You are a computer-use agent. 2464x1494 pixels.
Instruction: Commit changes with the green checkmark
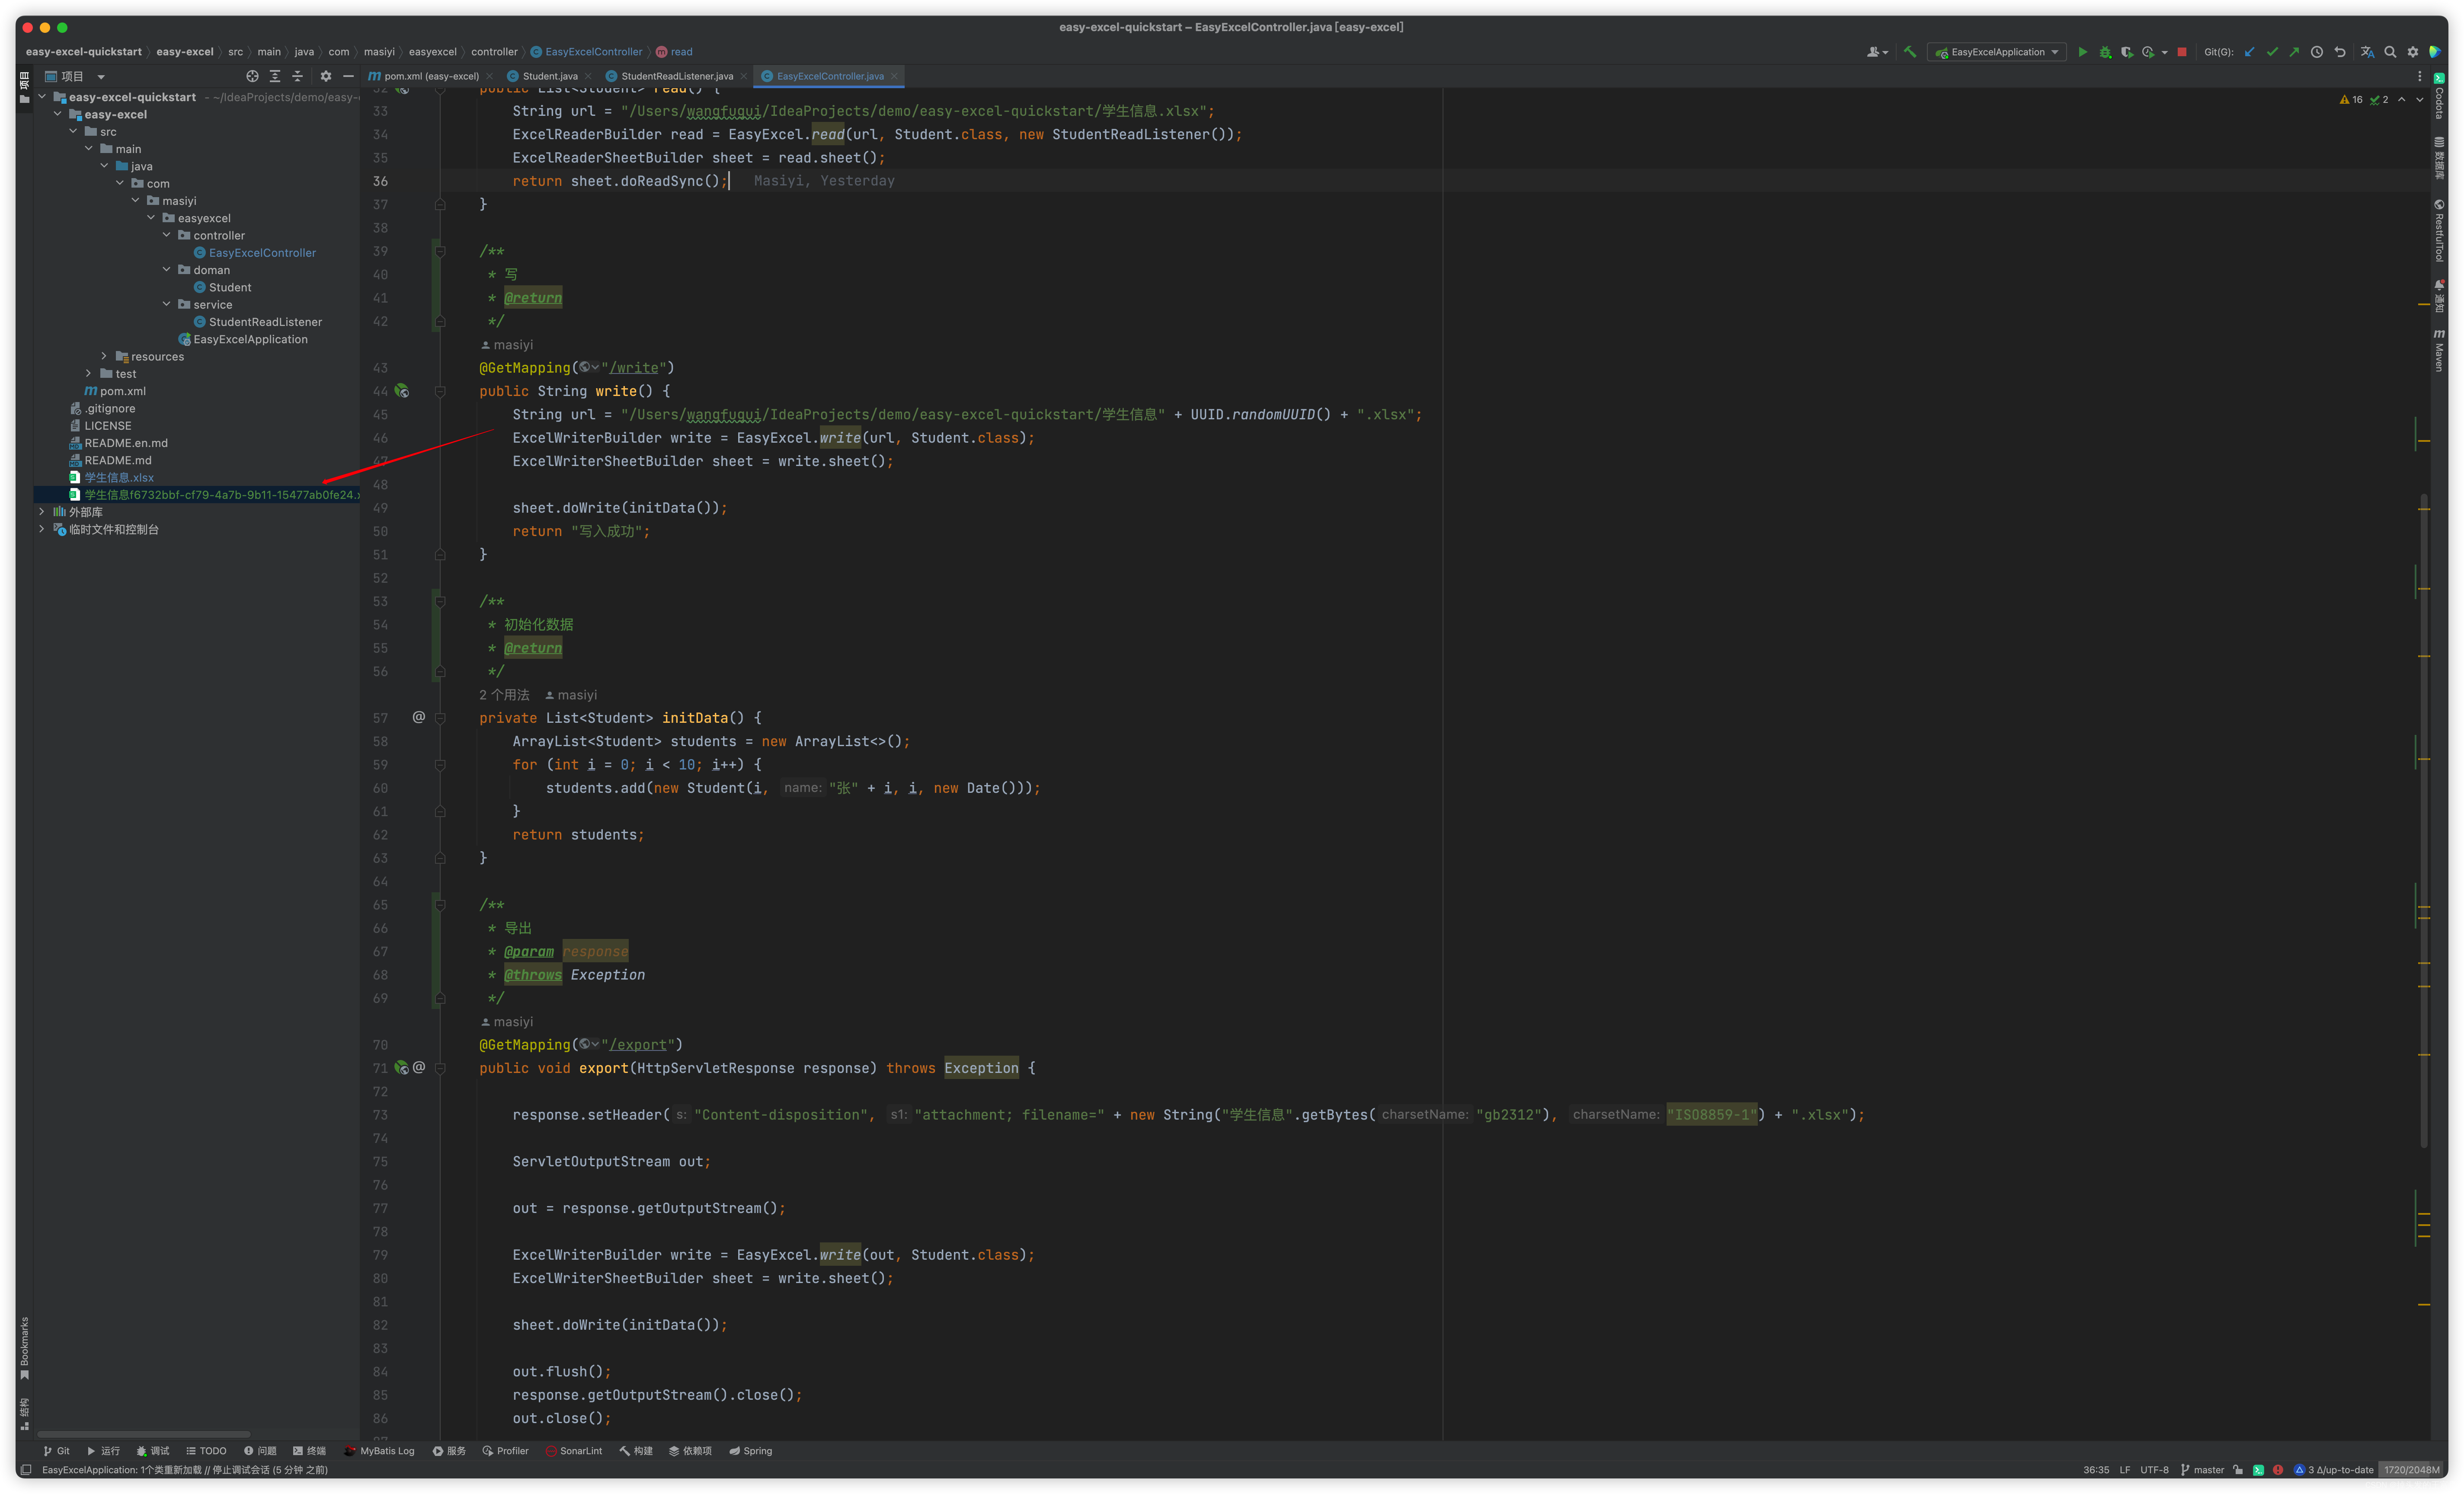(x=2272, y=52)
